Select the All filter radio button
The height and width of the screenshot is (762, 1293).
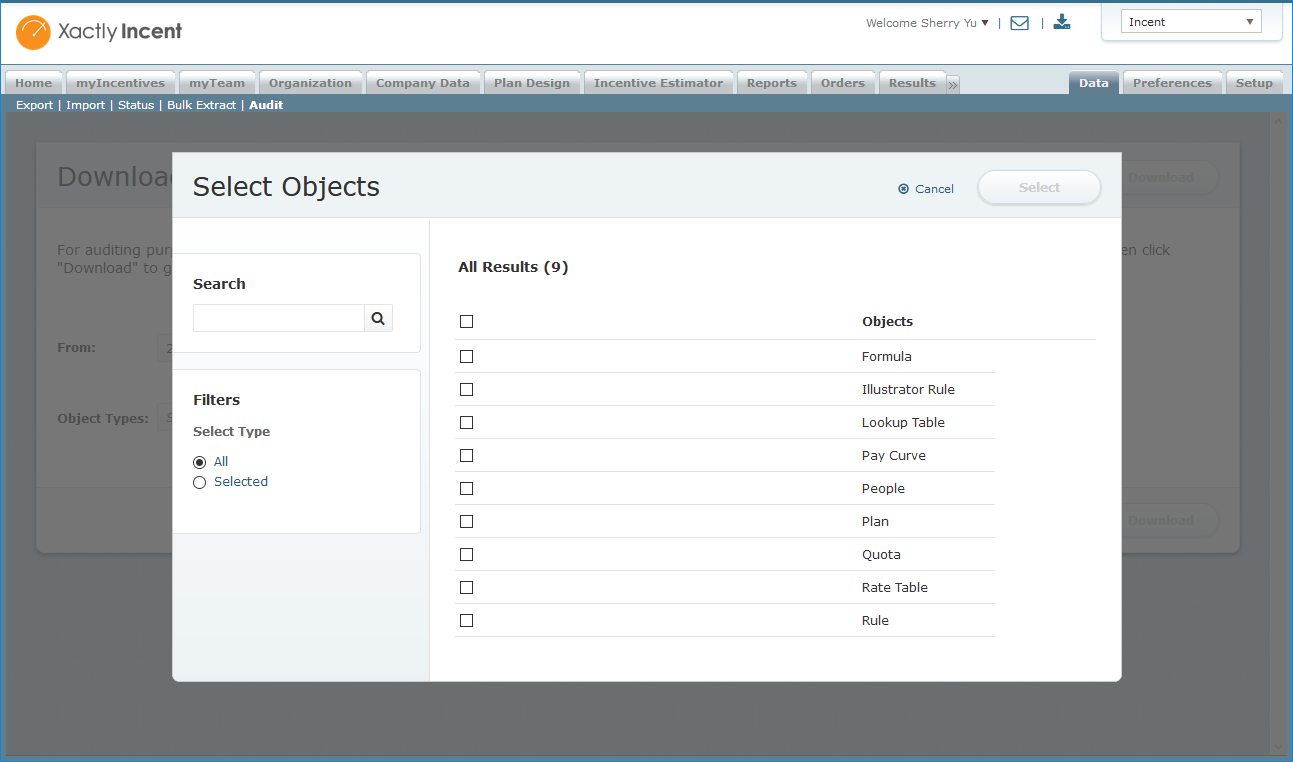click(x=200, y=462)
